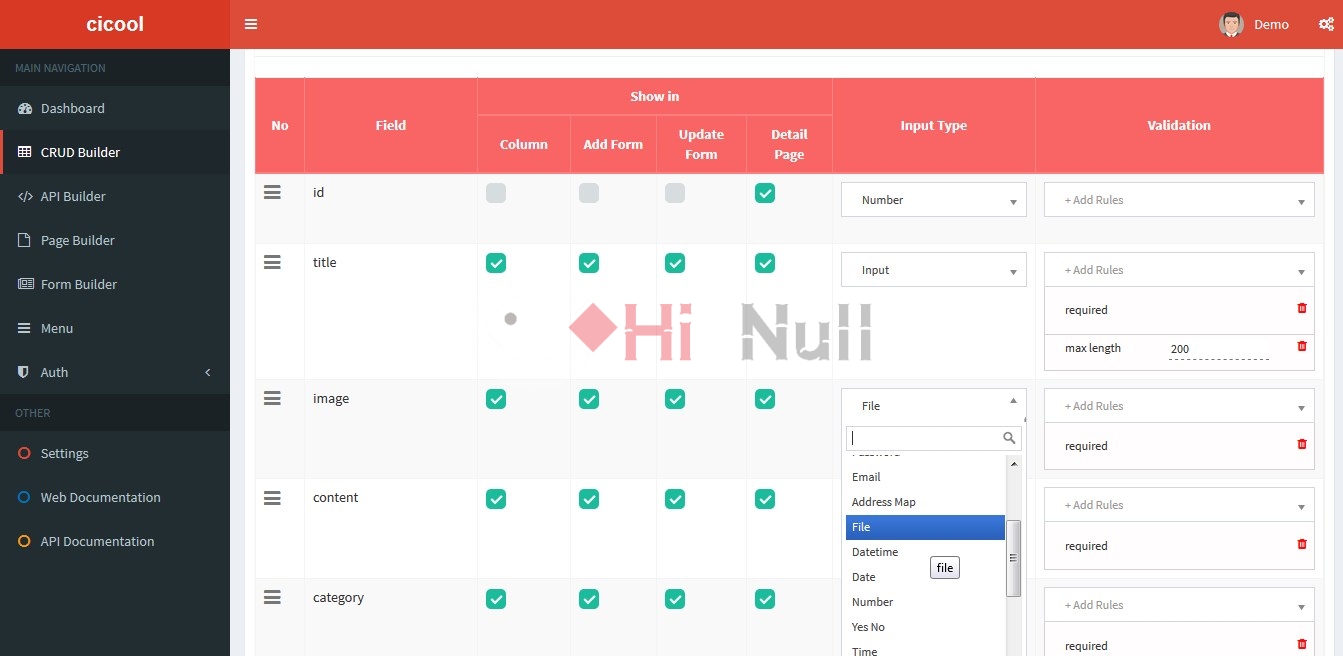Open the category Add Rules dropdown
The height and width of the screenshot is (656, 1343).
click(1179, 605)
